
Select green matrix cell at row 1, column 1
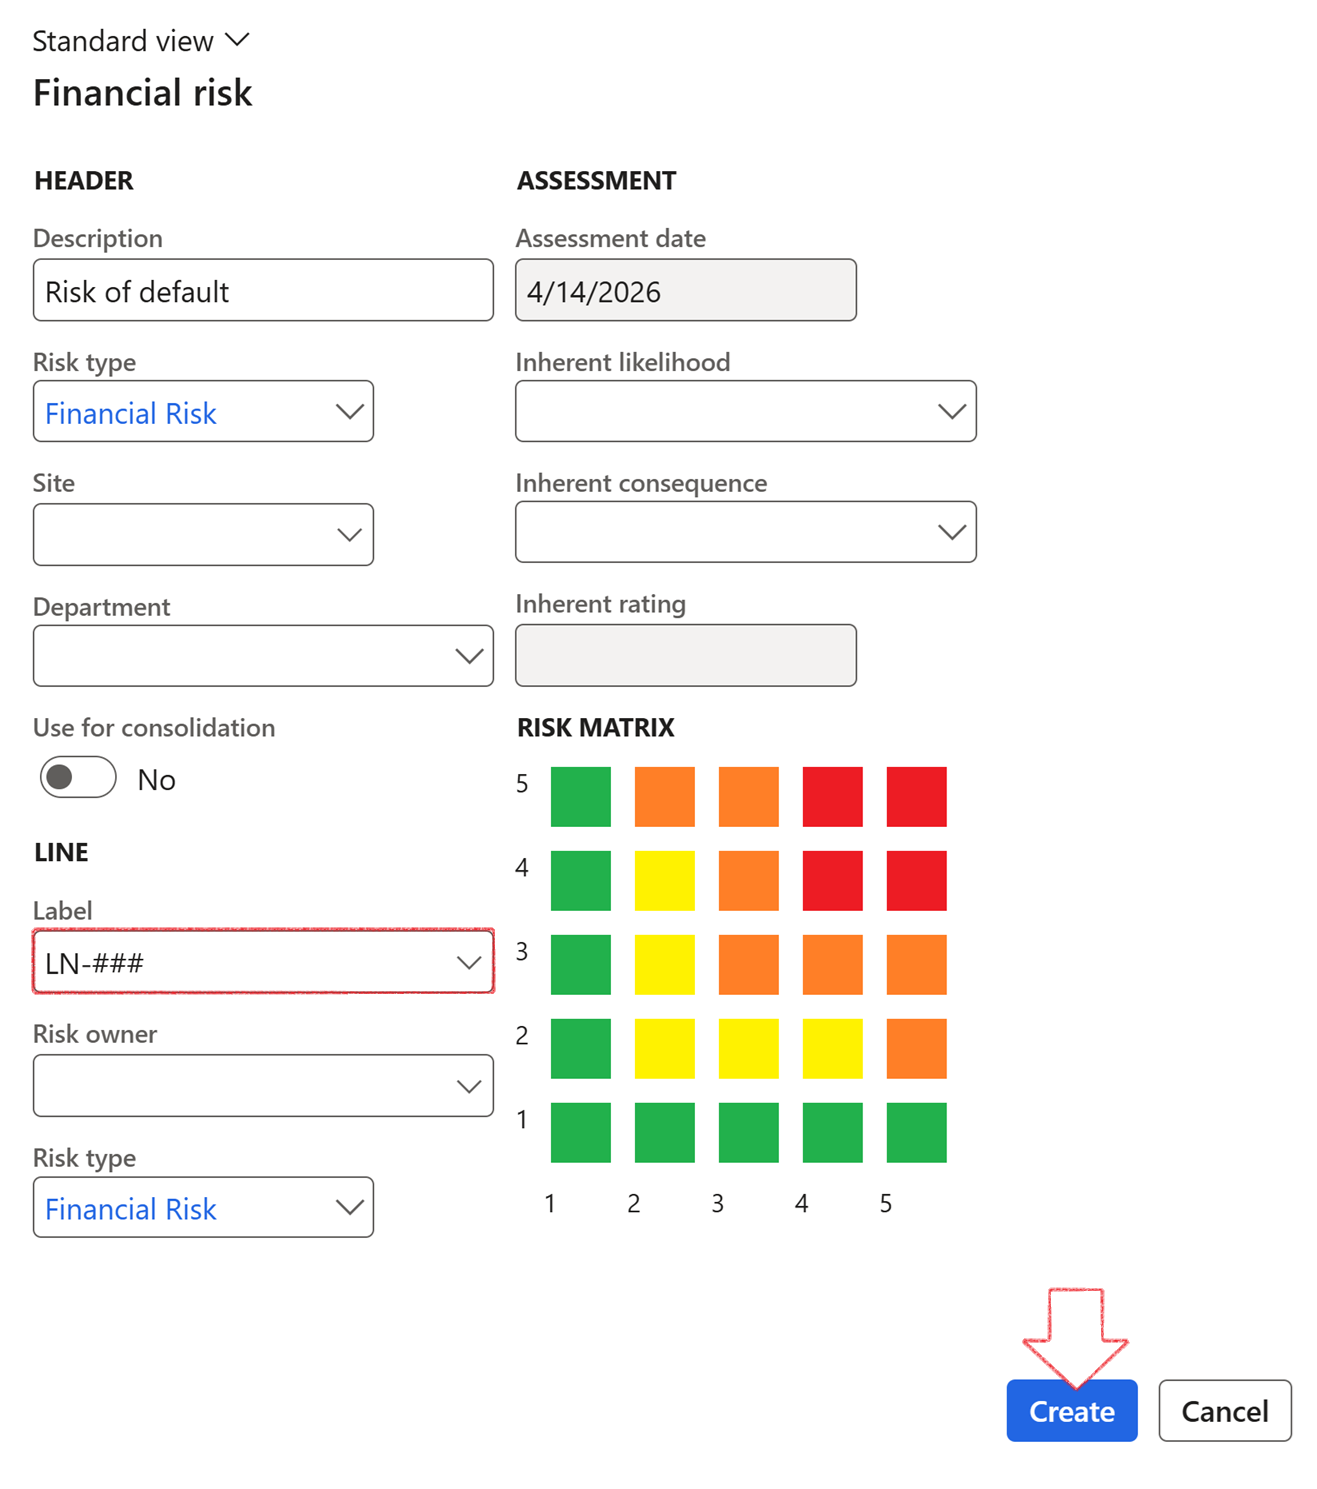580,1133
